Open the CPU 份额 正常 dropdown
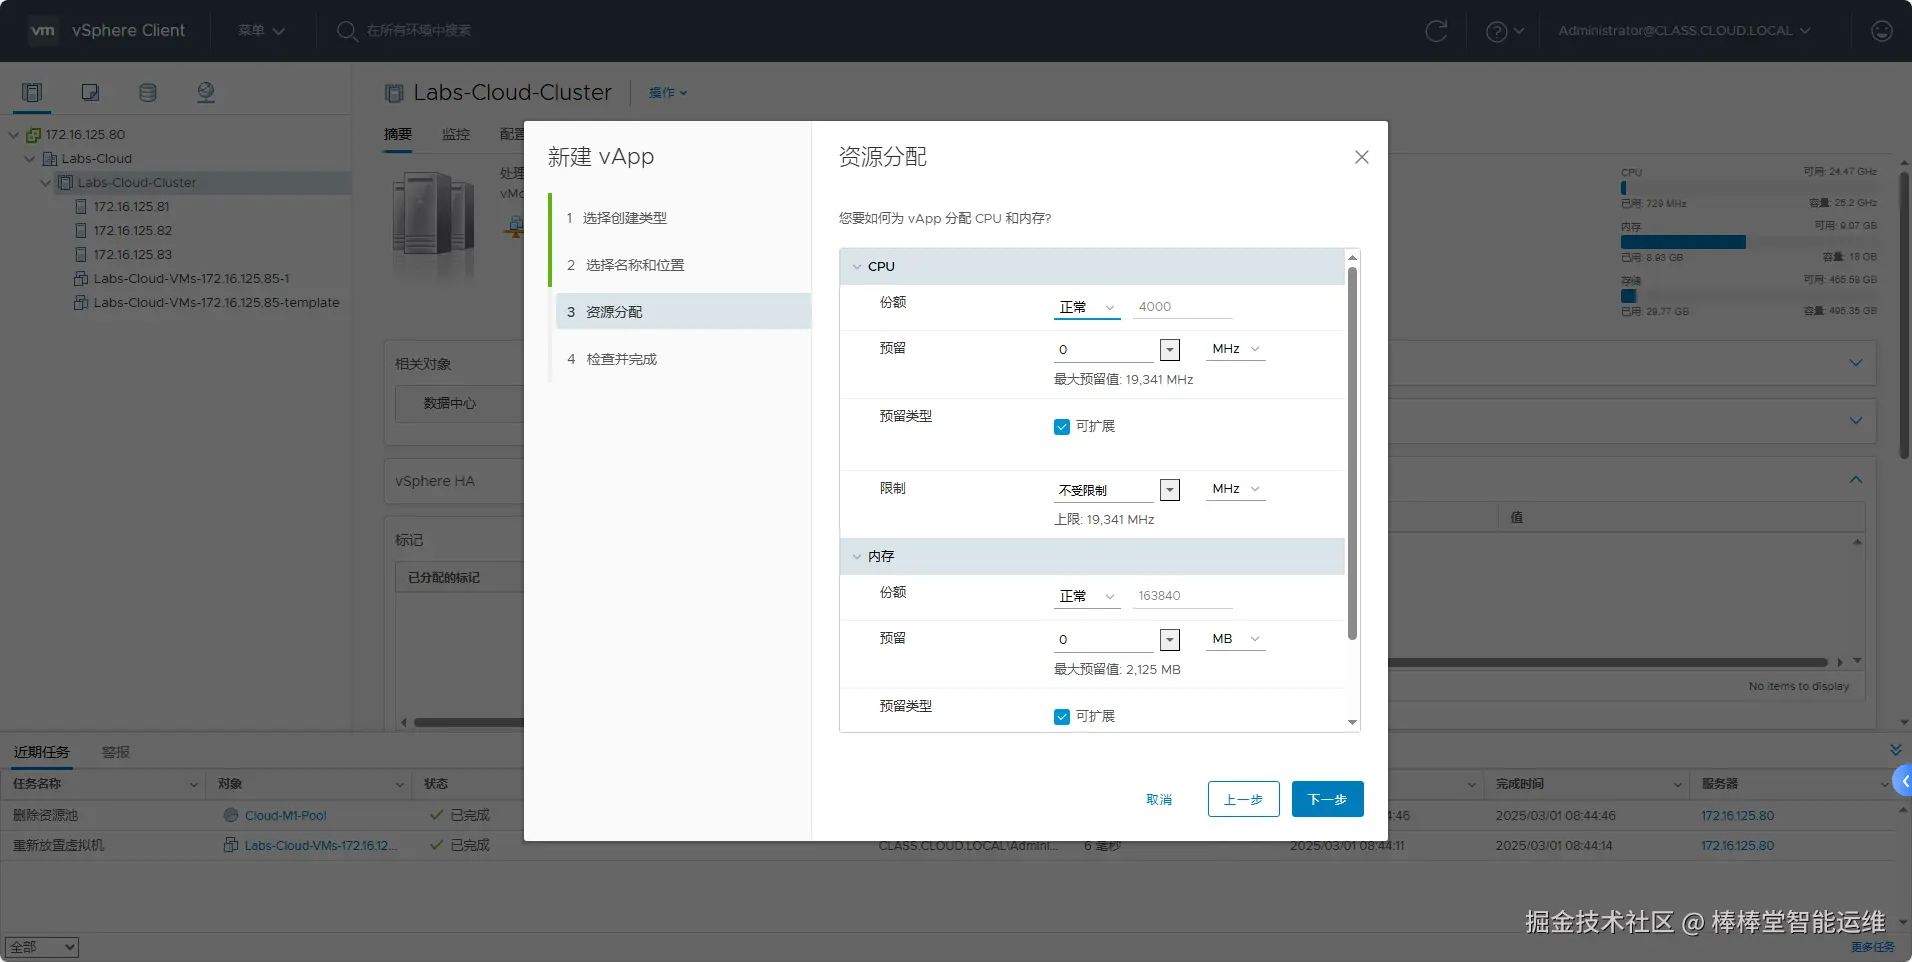Image resolution: width=1912 pixels, height=962 pixels. tap(1087, 307)
